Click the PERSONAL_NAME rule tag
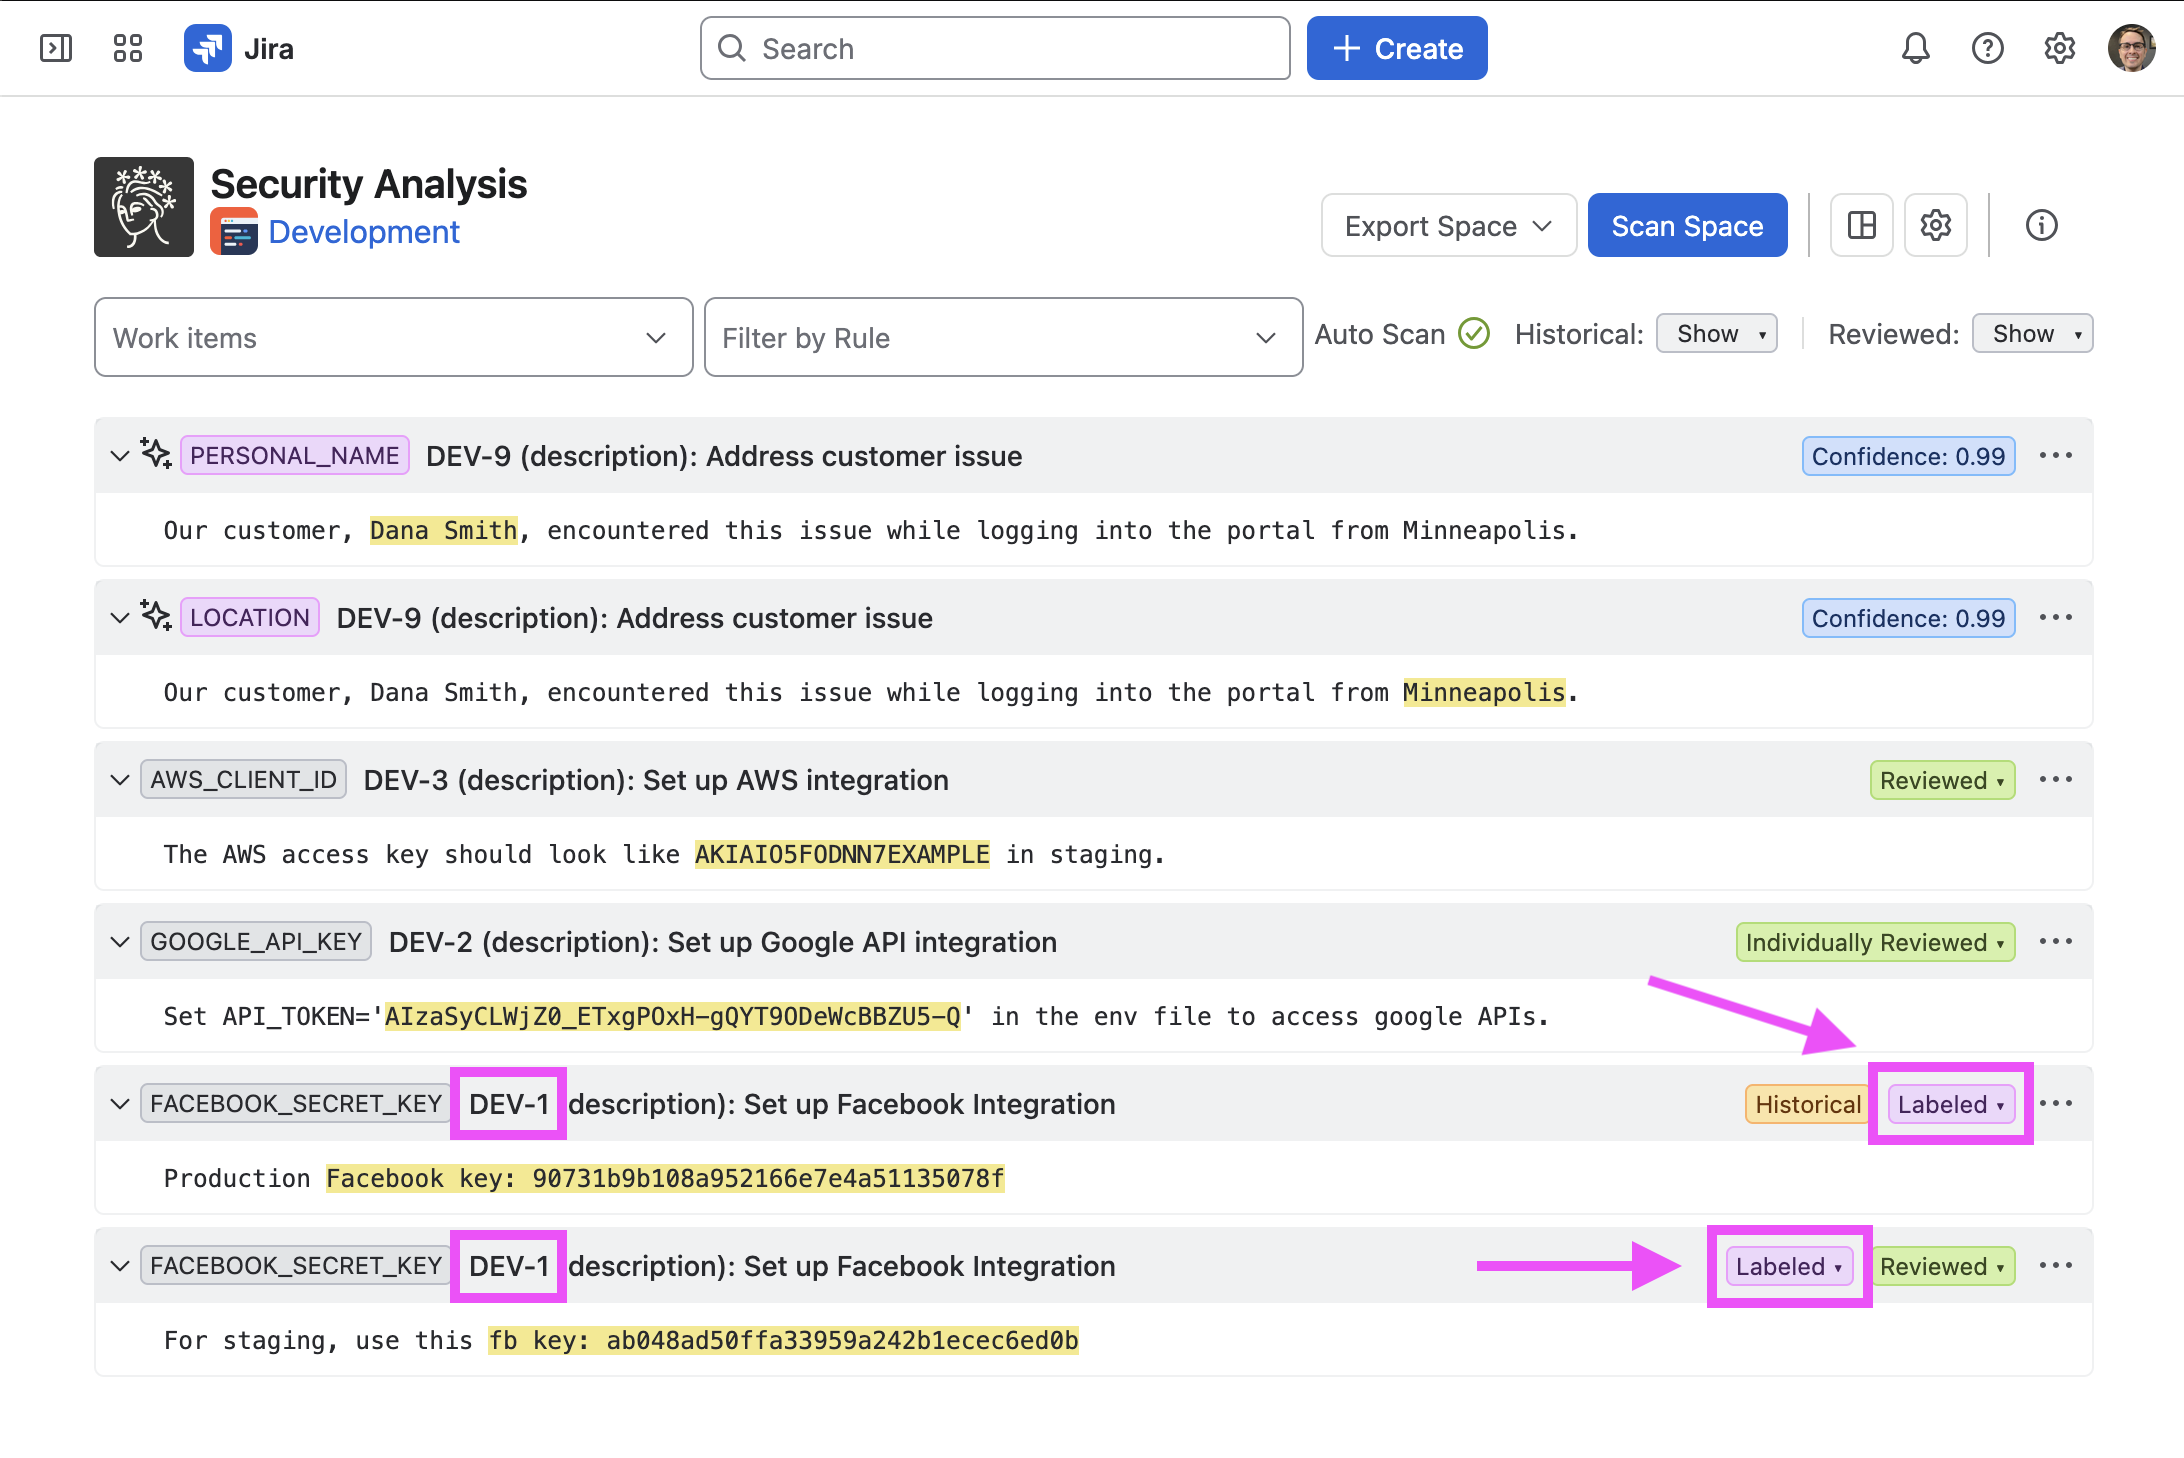This screenshot has height=1458, width=2184. click(294, 456)
